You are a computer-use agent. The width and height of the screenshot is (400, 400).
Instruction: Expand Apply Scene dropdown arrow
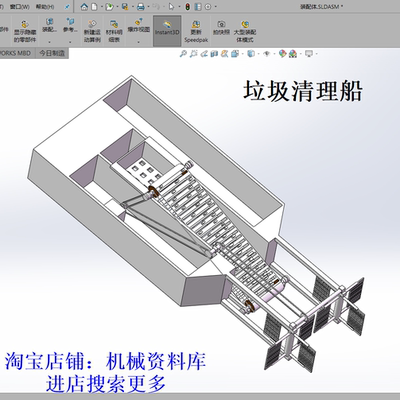tap(300, 54)
